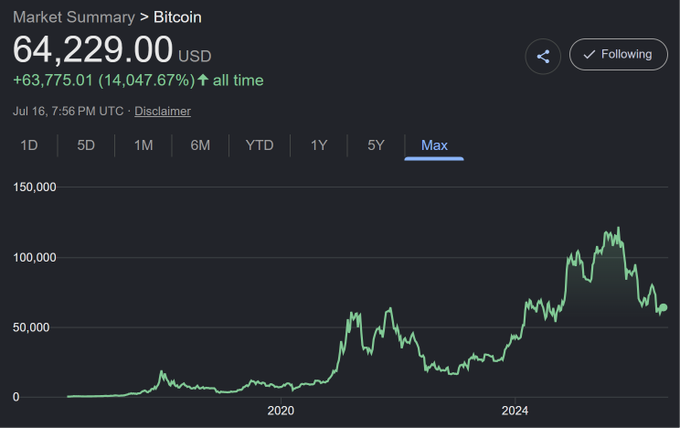
Task: Click the 2020 x-axis label
Action: (281, 411)
